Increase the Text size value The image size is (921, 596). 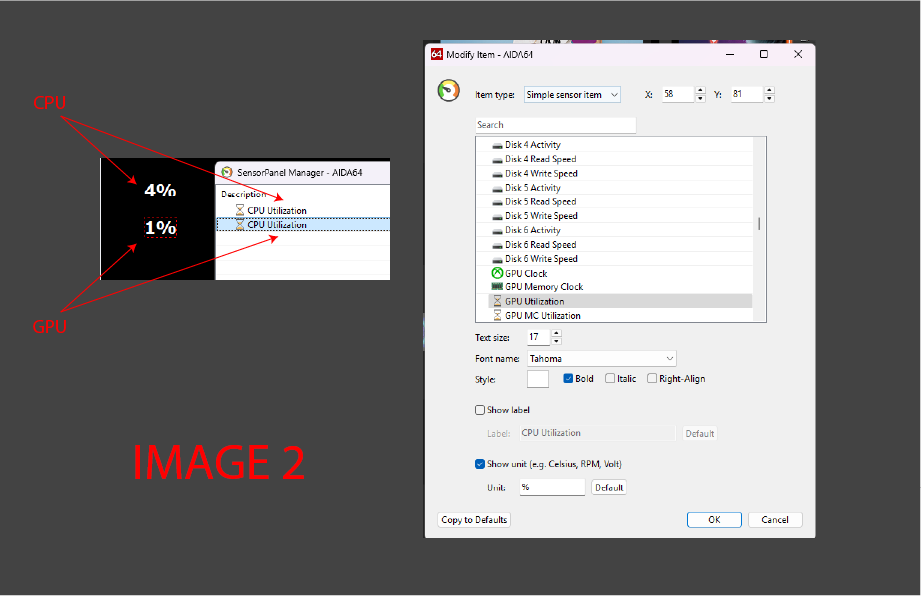[x=556, y=334]
